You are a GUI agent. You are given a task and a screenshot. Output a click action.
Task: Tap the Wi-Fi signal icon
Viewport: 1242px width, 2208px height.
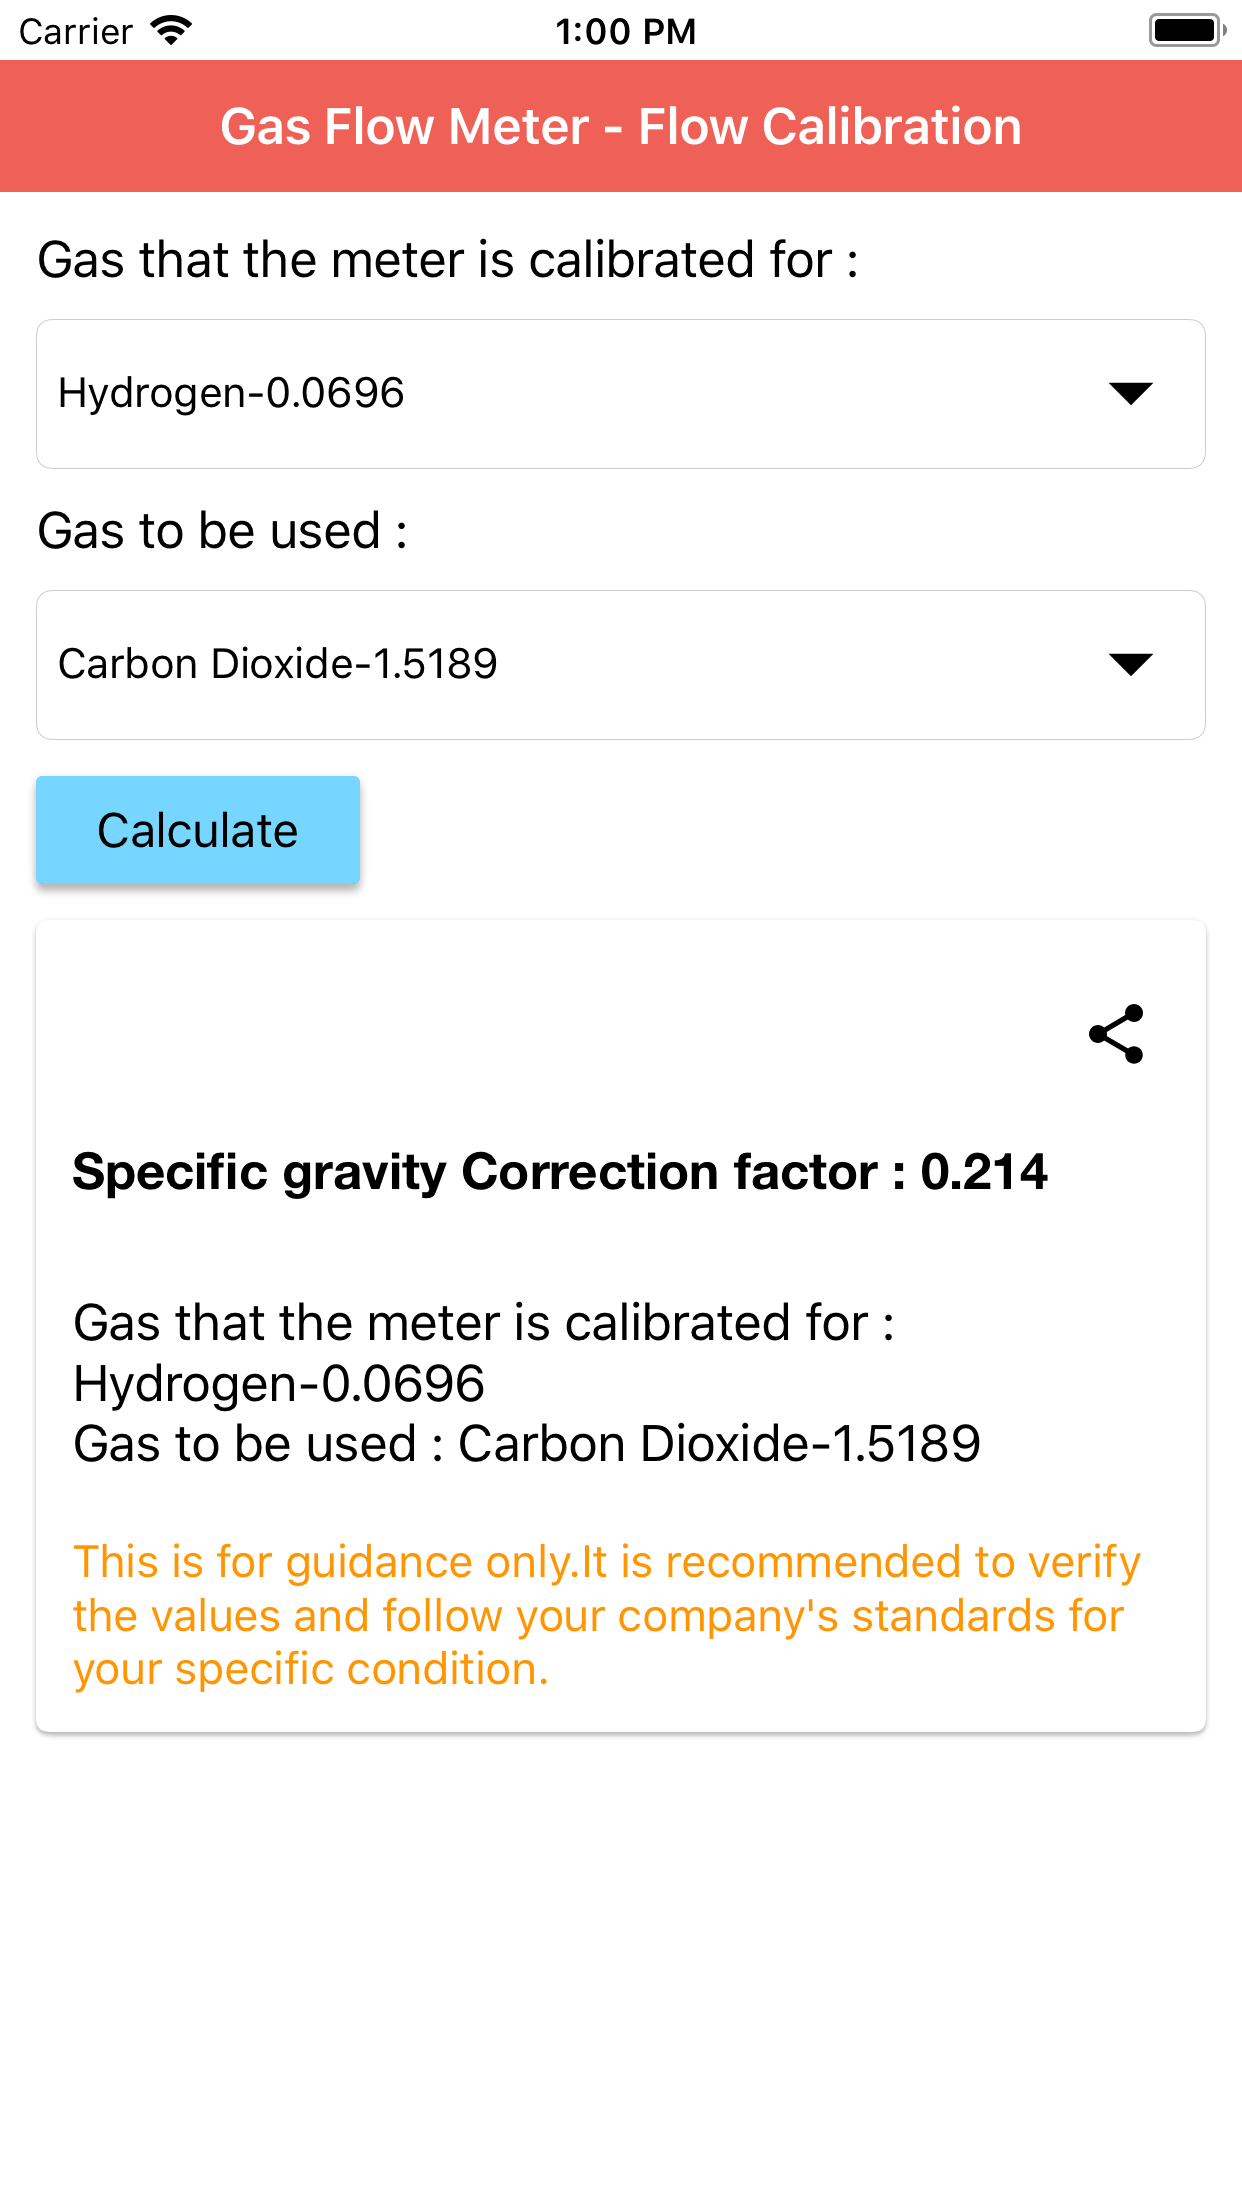(171, 31)
